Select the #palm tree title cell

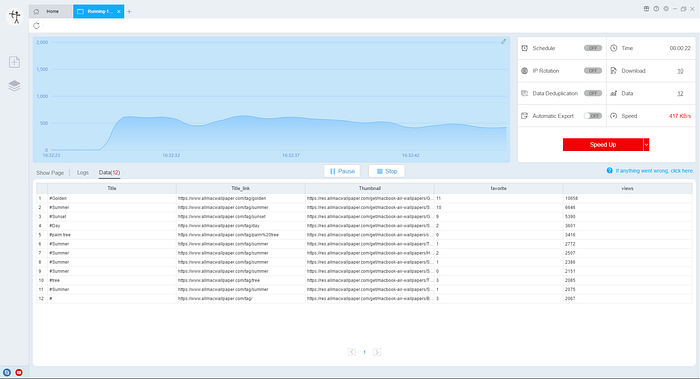112,235
